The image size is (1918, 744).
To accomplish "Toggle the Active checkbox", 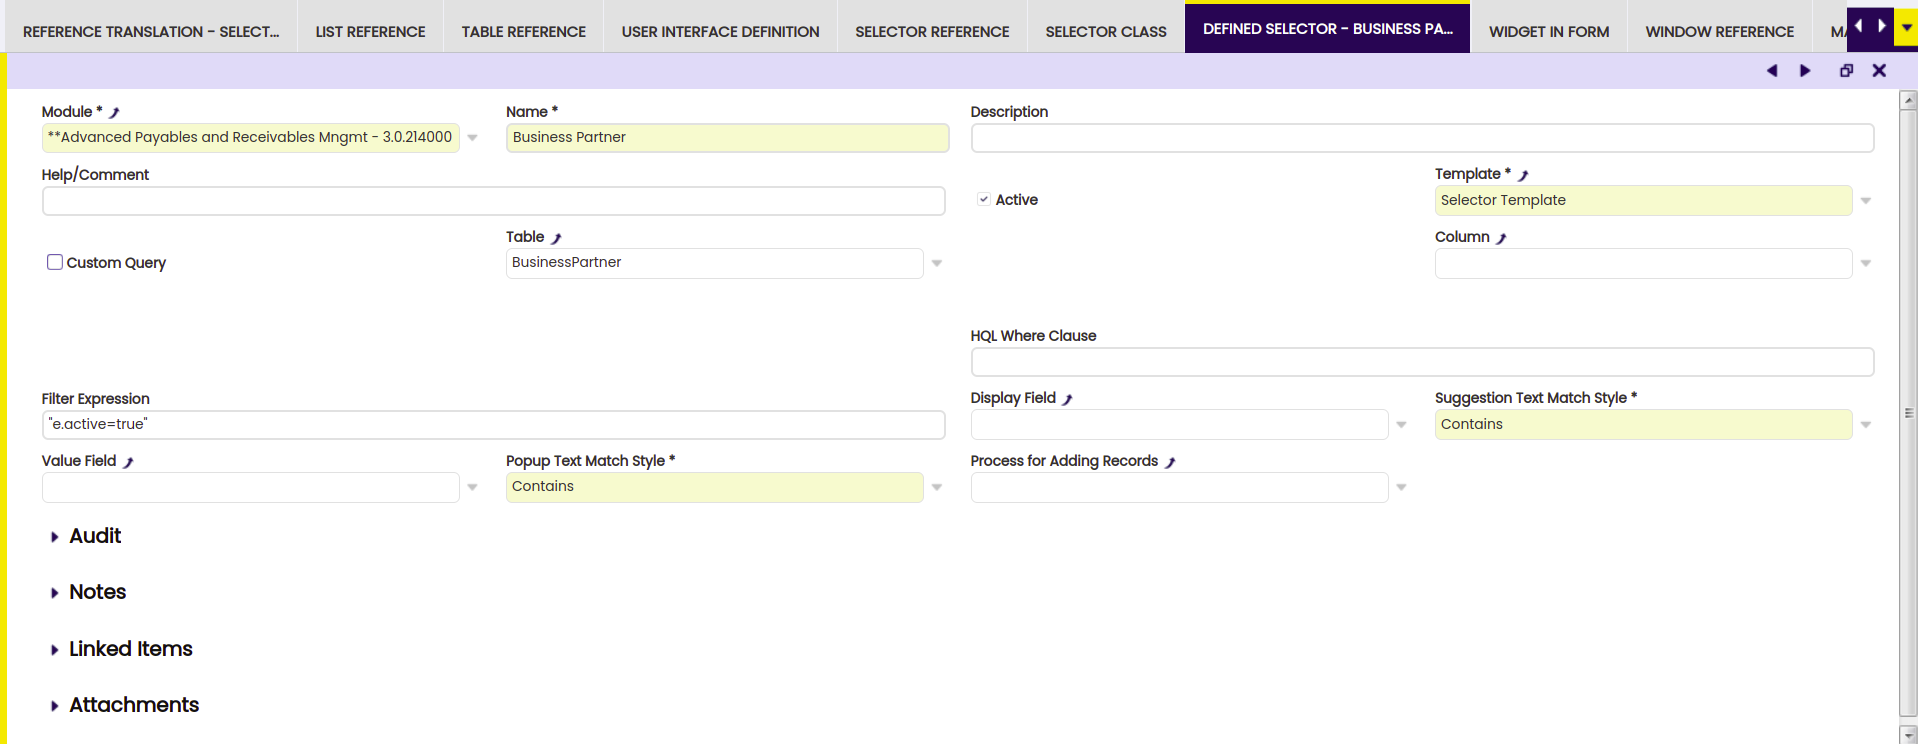I will 984,200.
